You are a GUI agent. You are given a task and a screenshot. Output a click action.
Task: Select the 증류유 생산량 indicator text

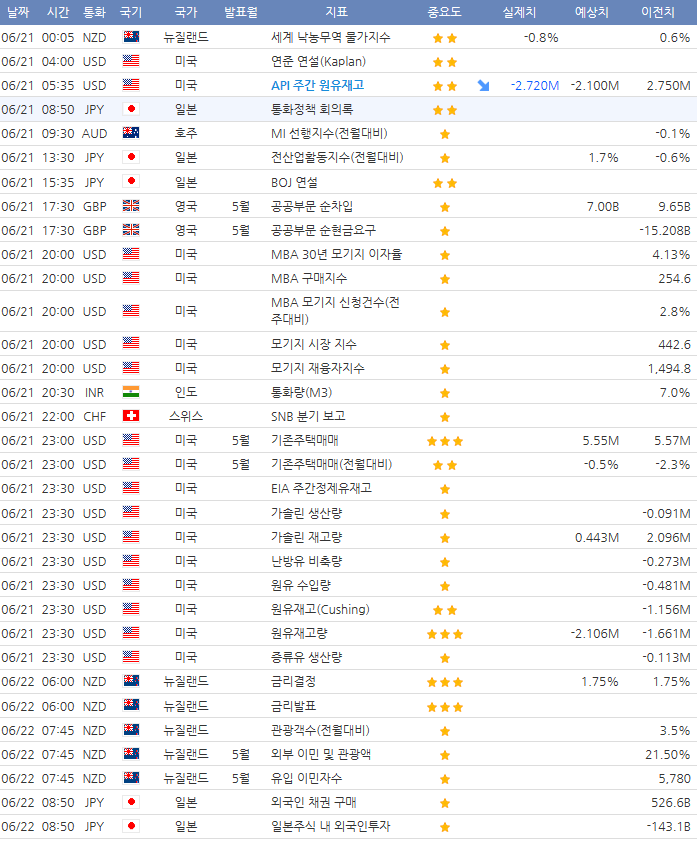307,657
